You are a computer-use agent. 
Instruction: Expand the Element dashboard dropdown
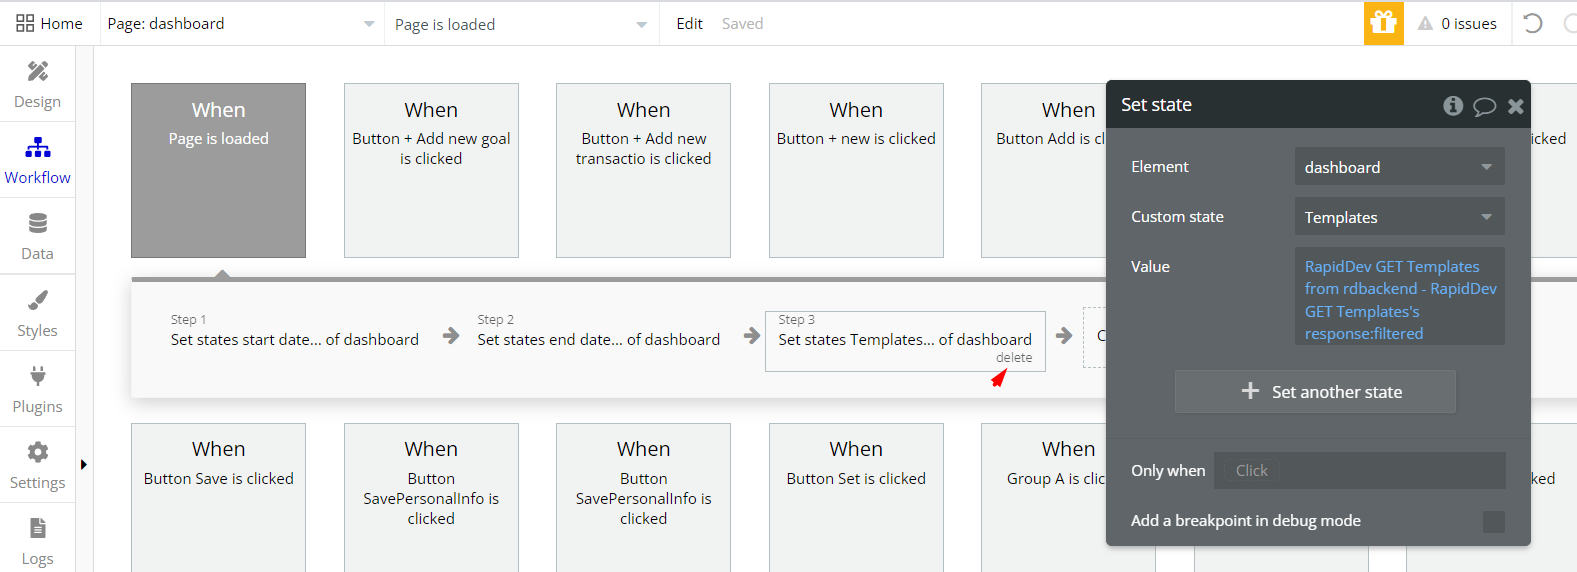coord(1399,167)
